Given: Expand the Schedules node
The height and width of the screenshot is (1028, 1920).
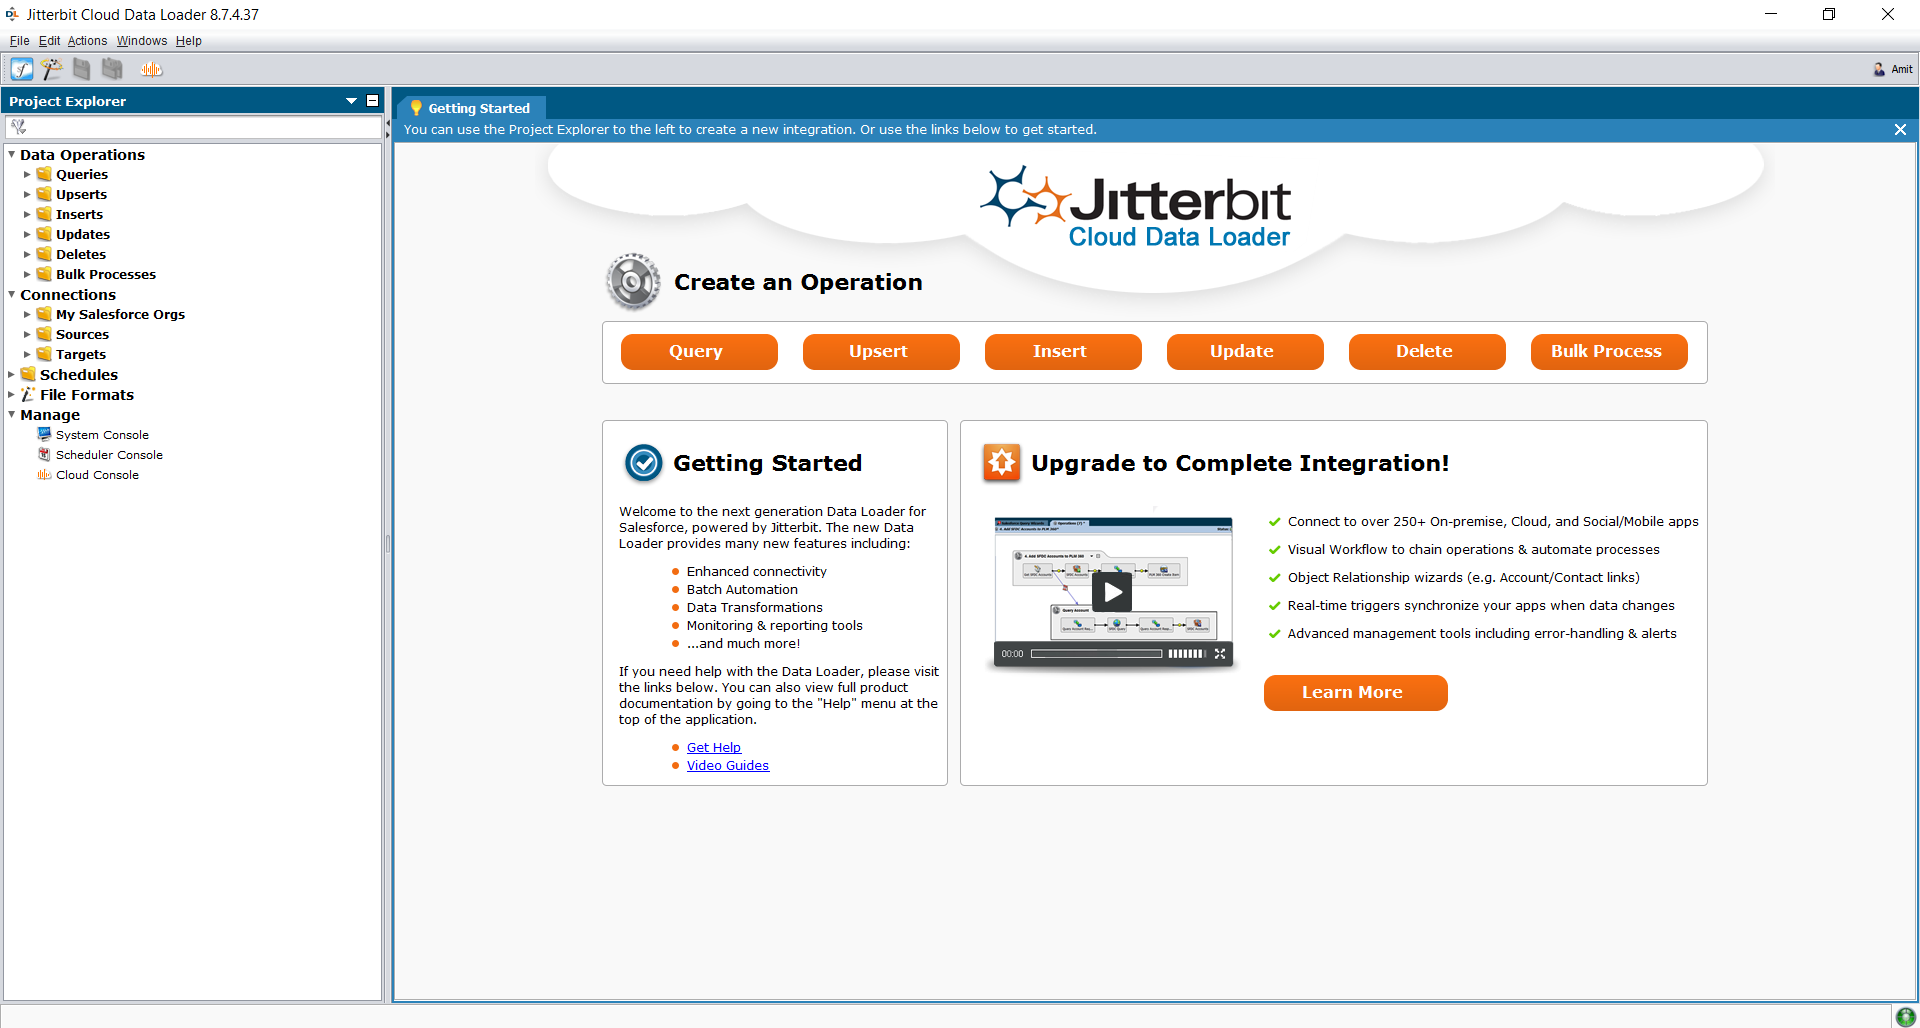Looking at the screenshot, I should click(x=12, y=375).
